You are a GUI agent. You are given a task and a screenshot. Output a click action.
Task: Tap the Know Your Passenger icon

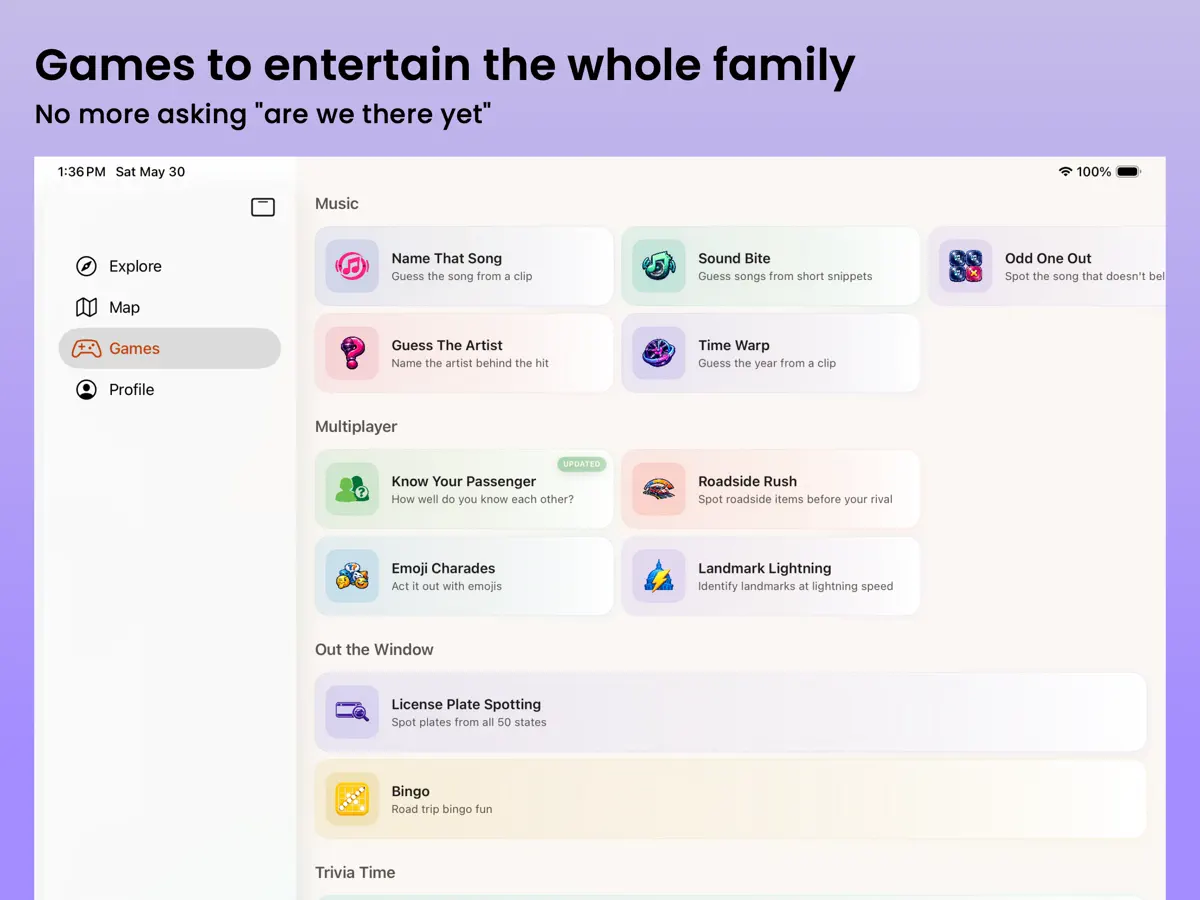point(352,489)
